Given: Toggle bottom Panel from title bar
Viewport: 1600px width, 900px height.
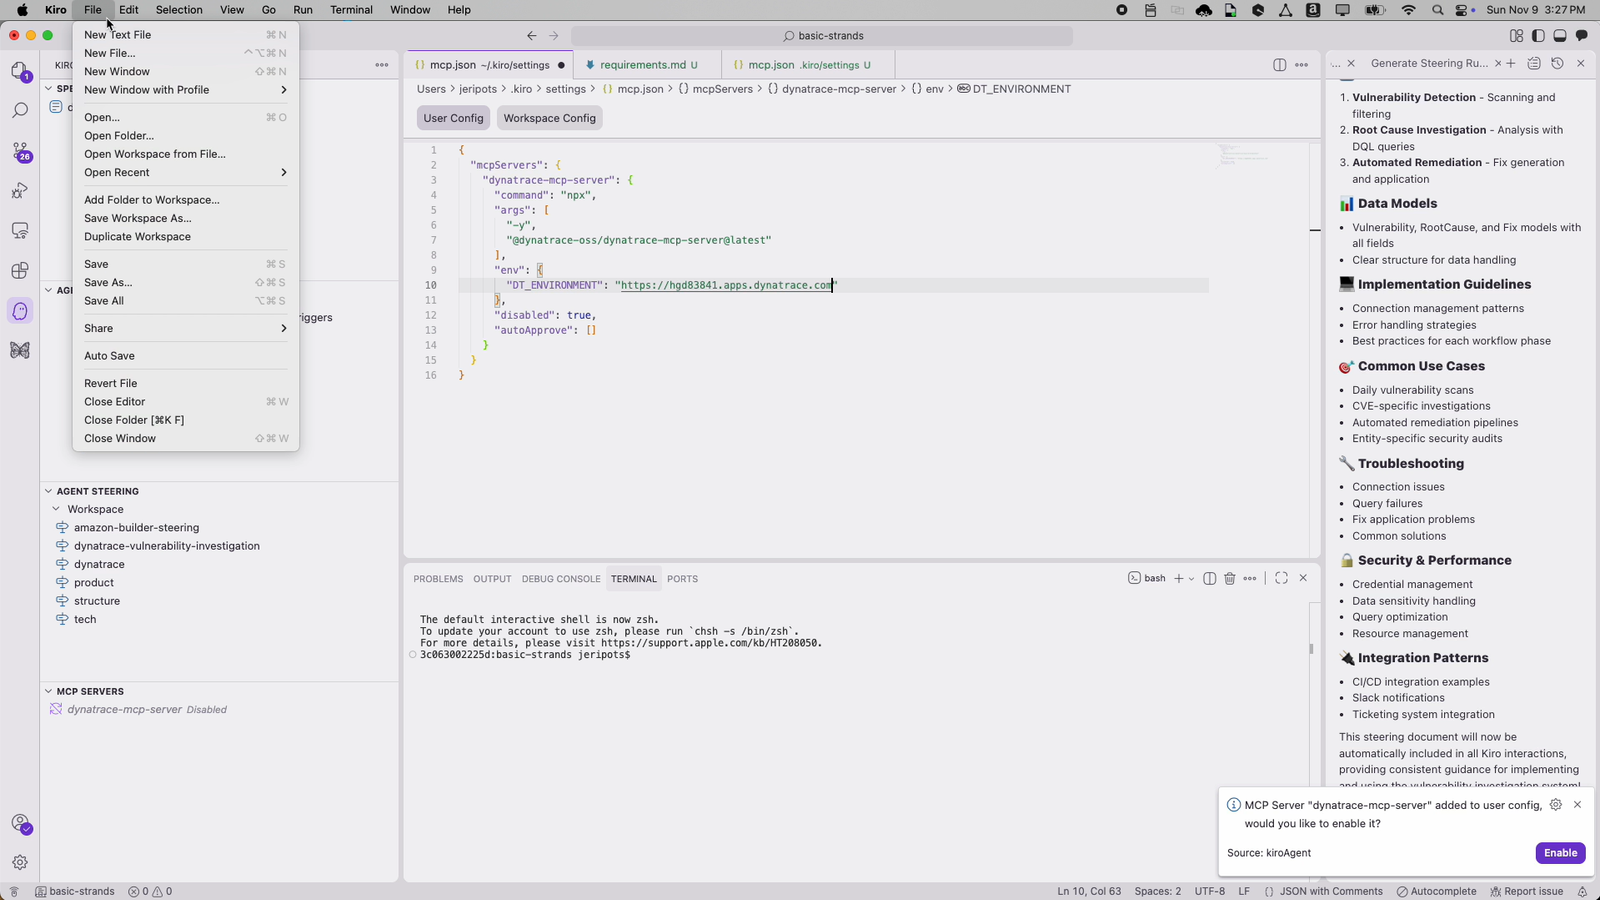Looking at the screenshot, I should [x=1559, y=35].
